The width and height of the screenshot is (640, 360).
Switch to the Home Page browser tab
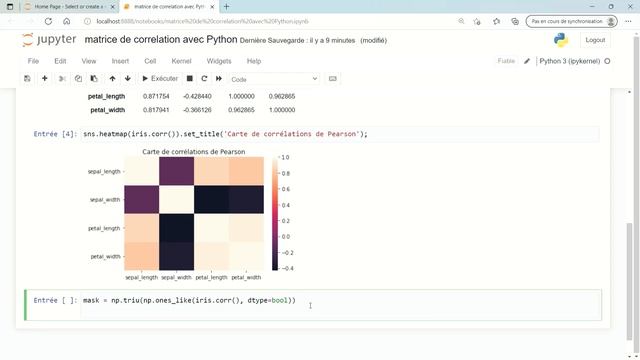click(69, 7)
